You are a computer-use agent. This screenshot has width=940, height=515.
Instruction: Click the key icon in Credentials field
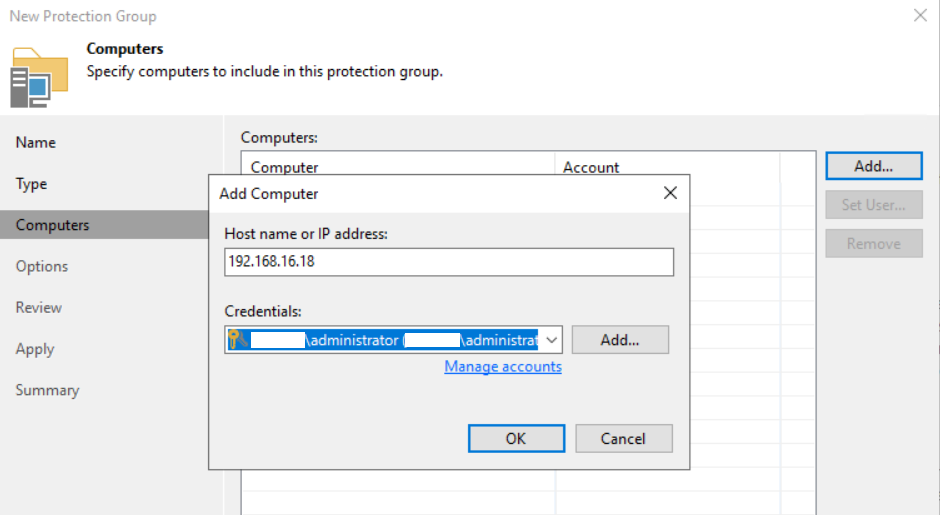pyautogui.click(x=236, y=340)
